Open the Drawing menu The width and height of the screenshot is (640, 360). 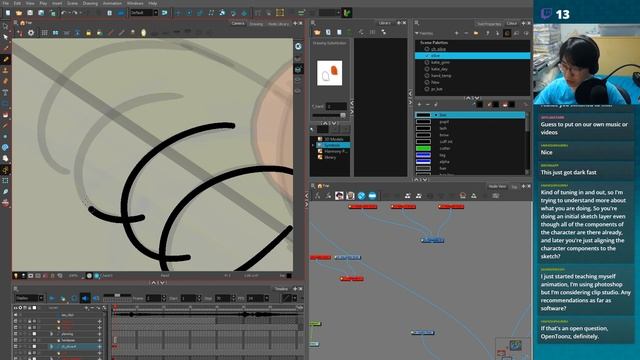coord(90,3)
